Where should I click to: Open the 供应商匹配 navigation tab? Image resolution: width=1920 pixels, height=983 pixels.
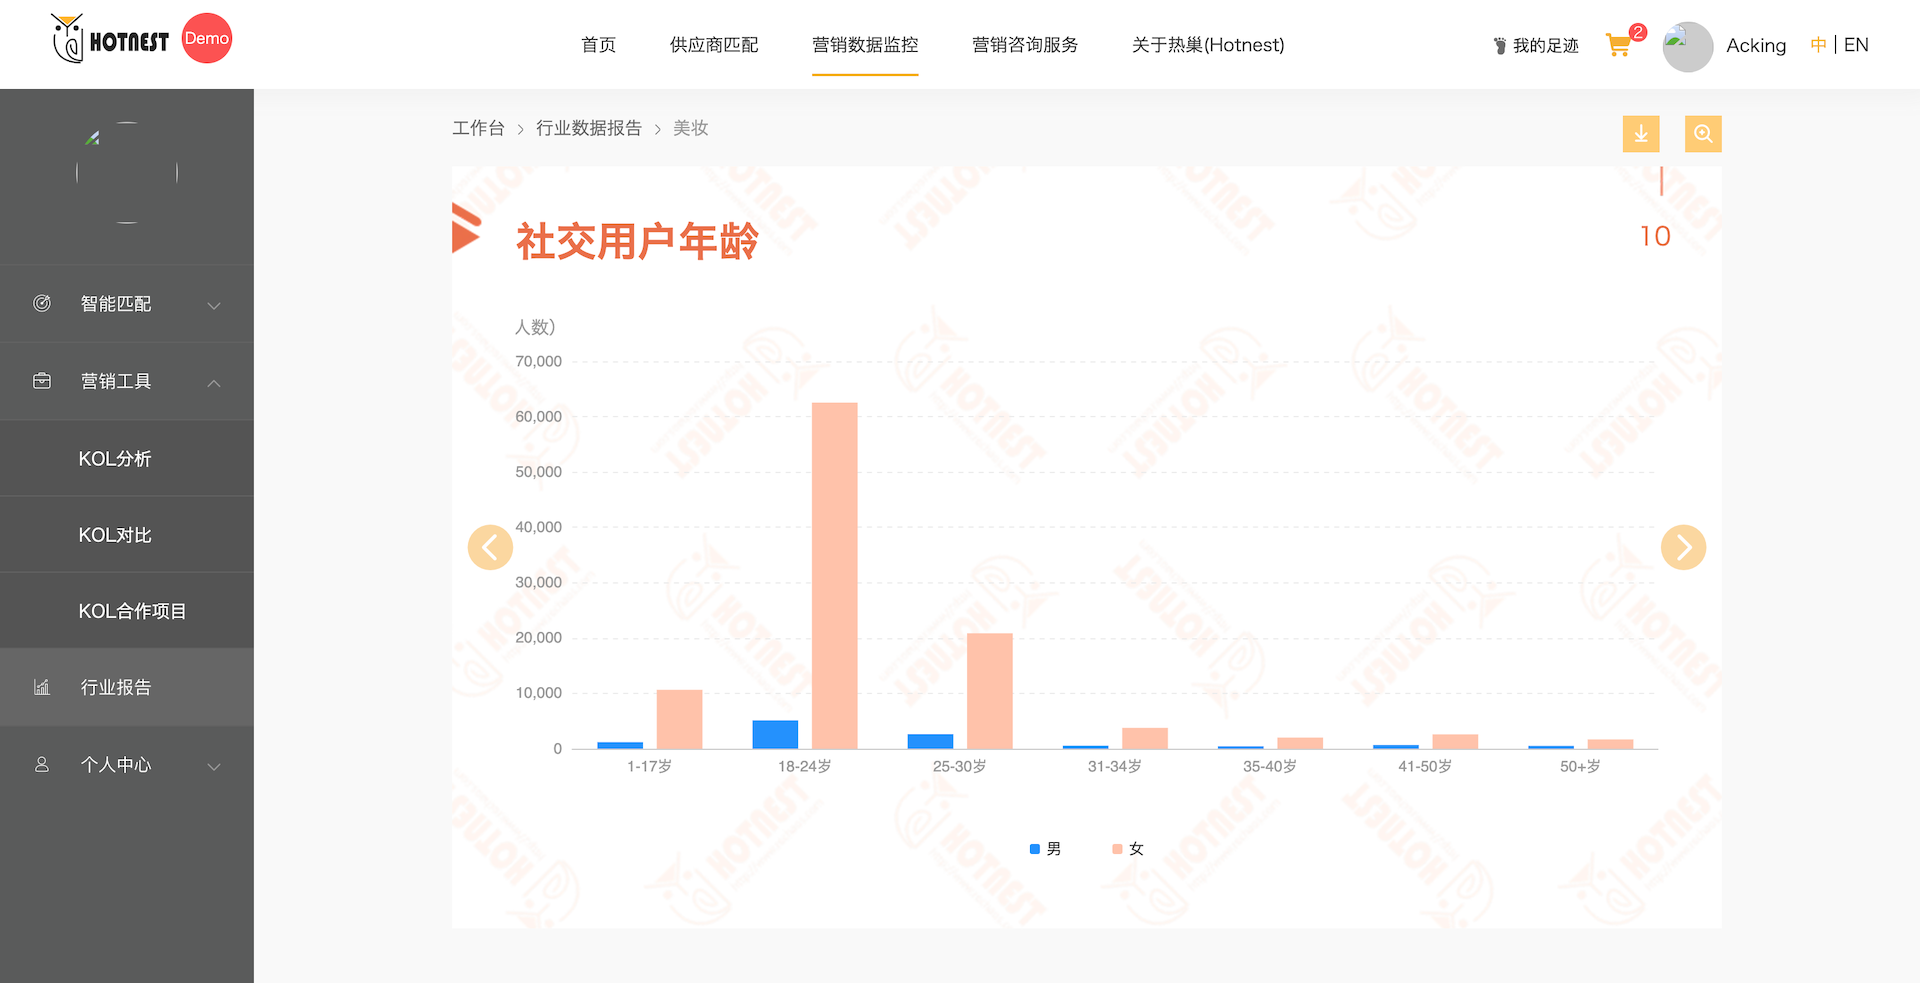pyautogui.click(x=714, y=45)
